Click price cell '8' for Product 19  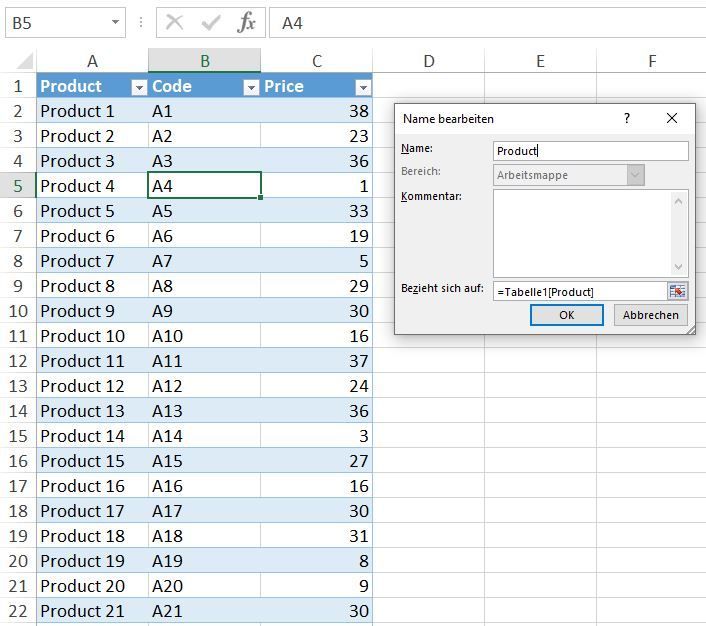(317, 561)
